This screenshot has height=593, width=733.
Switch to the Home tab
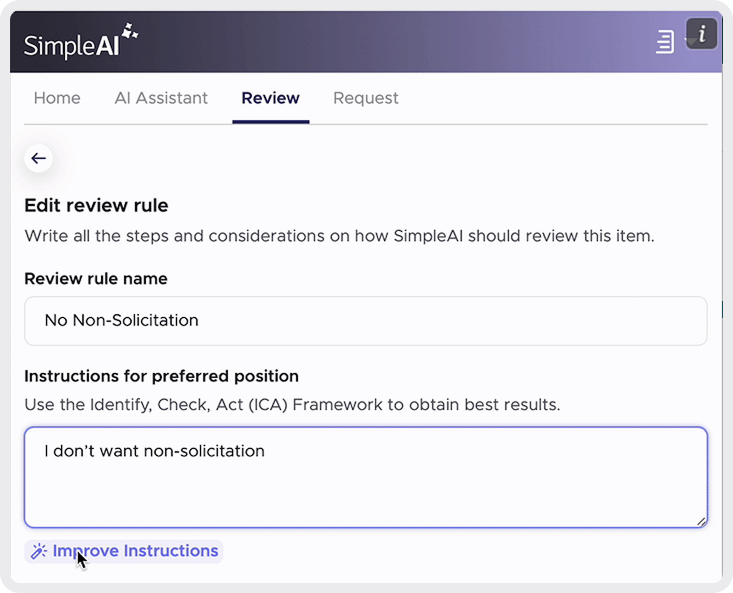tap(57, 98)
